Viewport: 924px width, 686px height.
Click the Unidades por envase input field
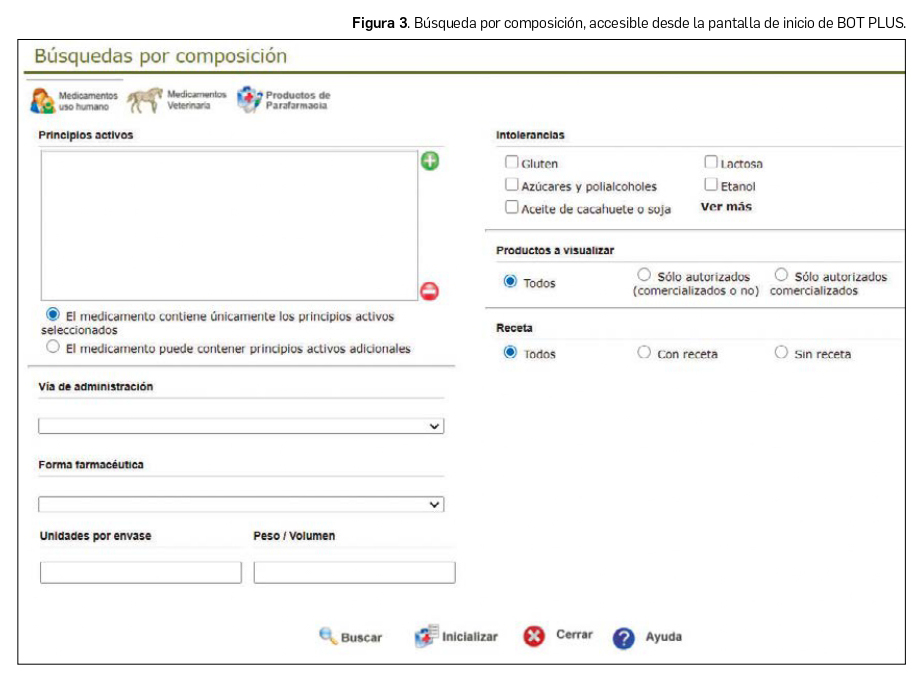[139, 571]
